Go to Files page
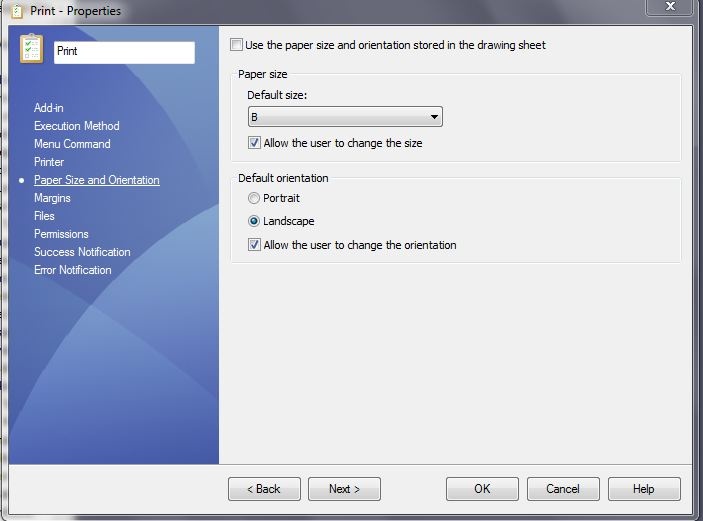 click(44, 216)
